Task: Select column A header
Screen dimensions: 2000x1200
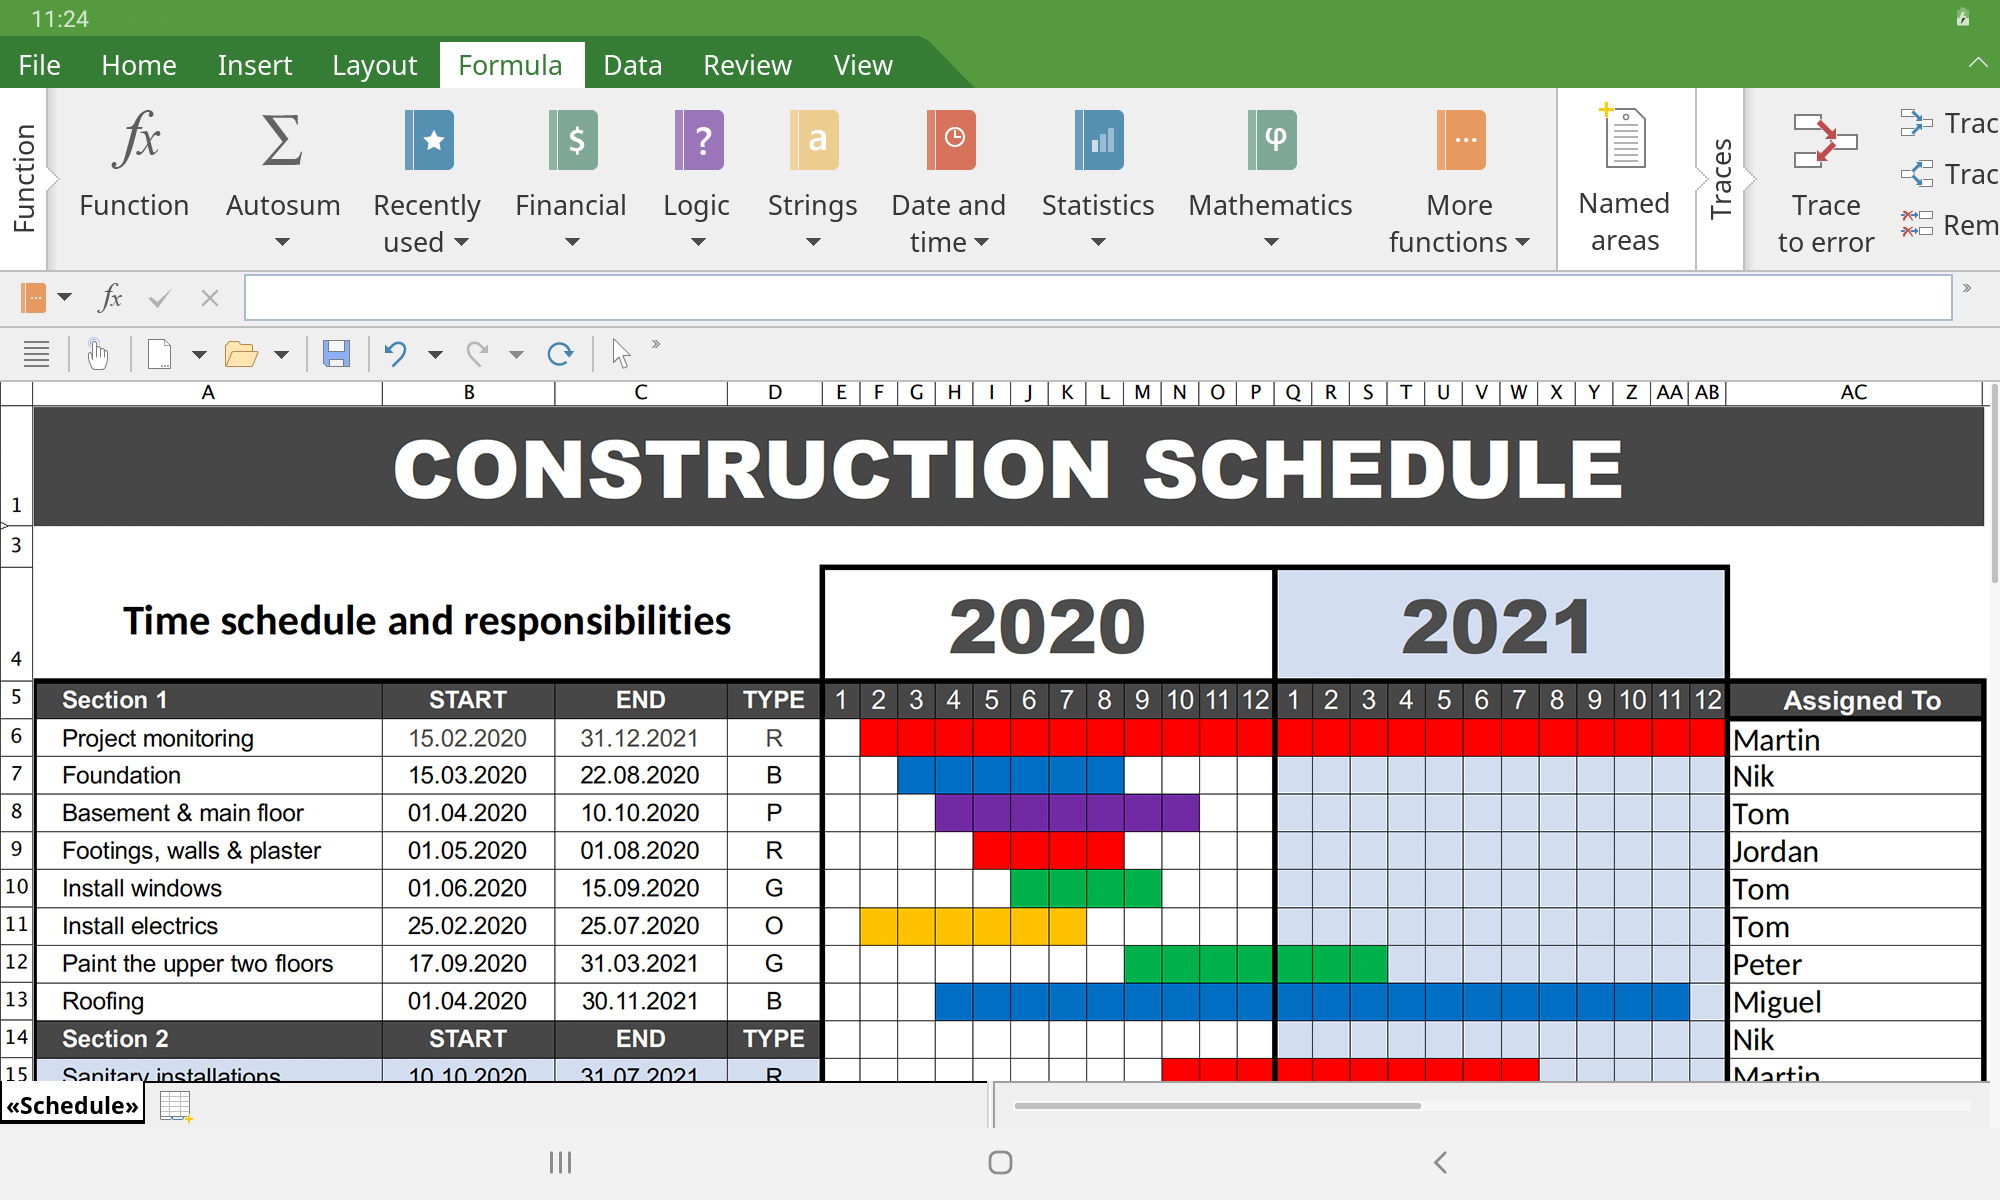Action: click(208, 393)
